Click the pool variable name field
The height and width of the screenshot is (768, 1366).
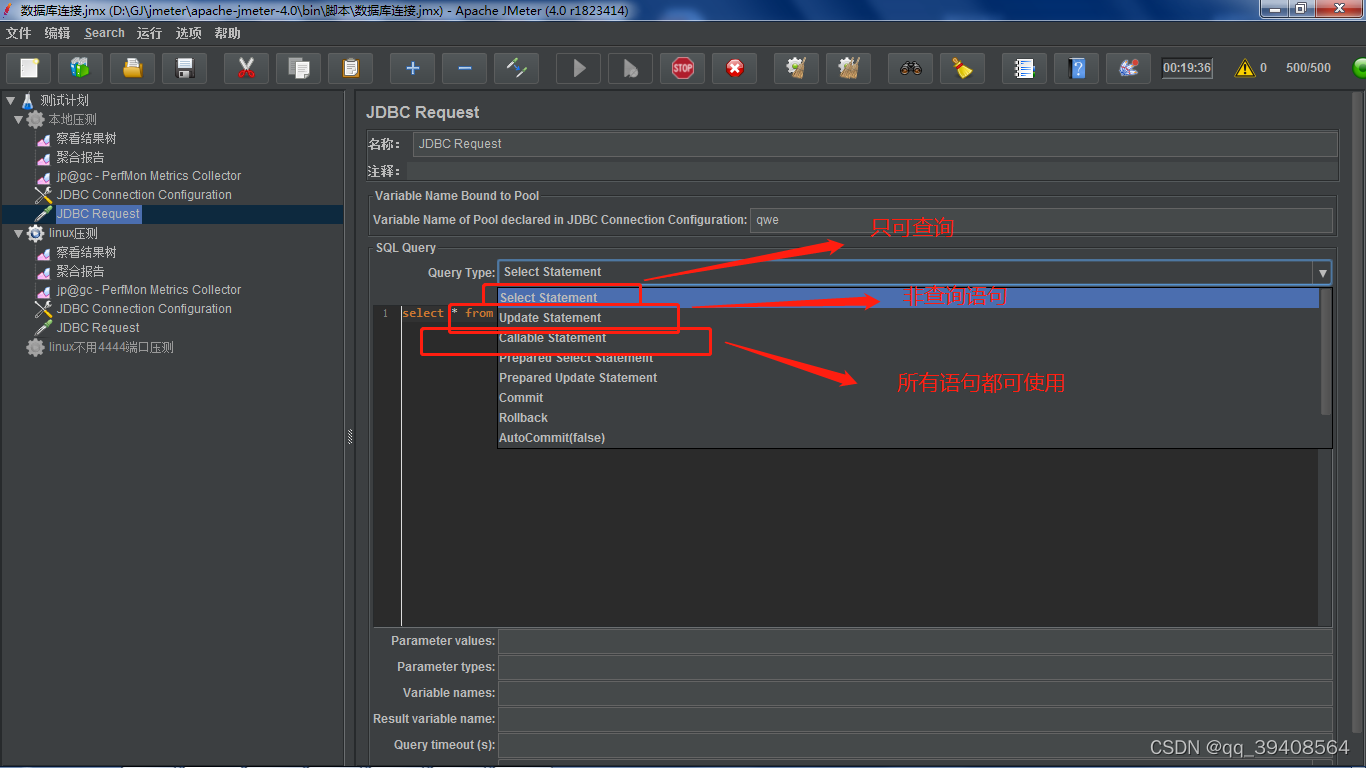(1041, 220)
